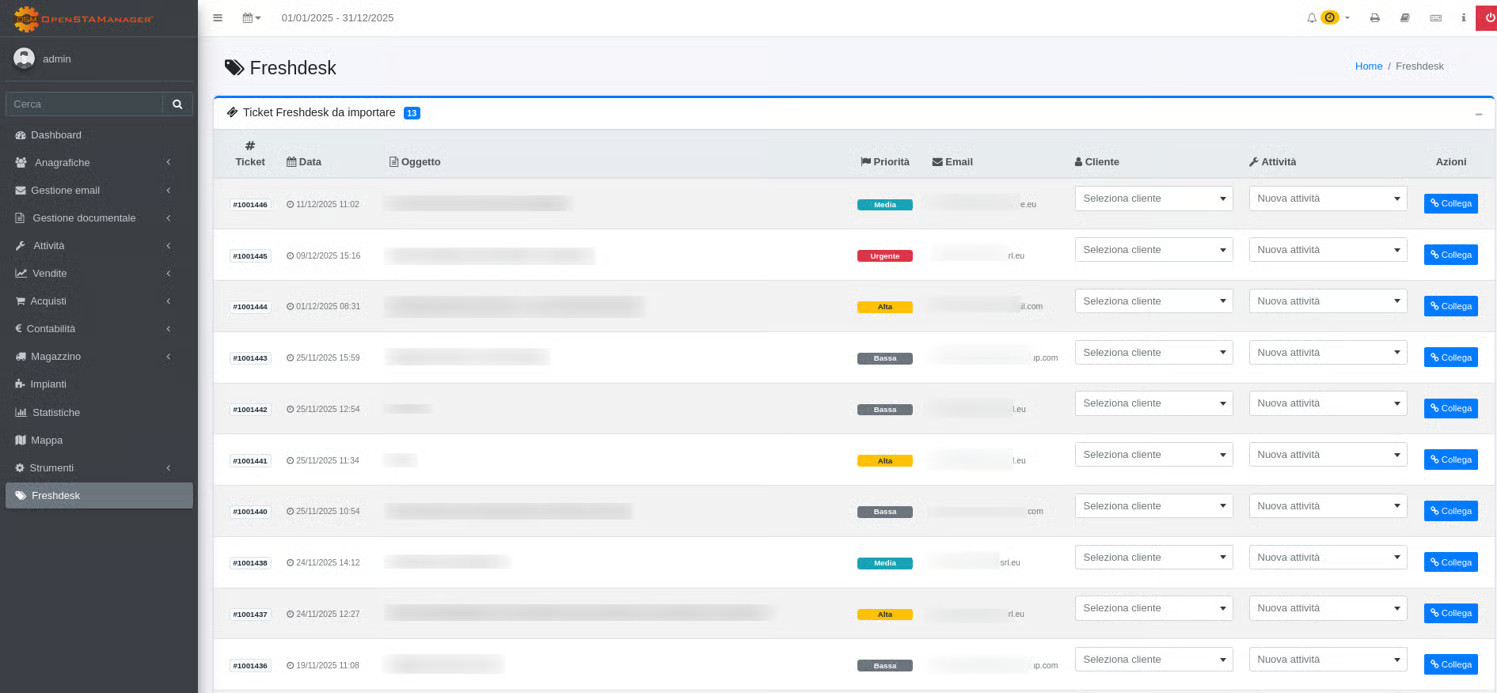Log out using the red power button
Viewport: 1497px width, 693px height.
[x=1488, y=18]
